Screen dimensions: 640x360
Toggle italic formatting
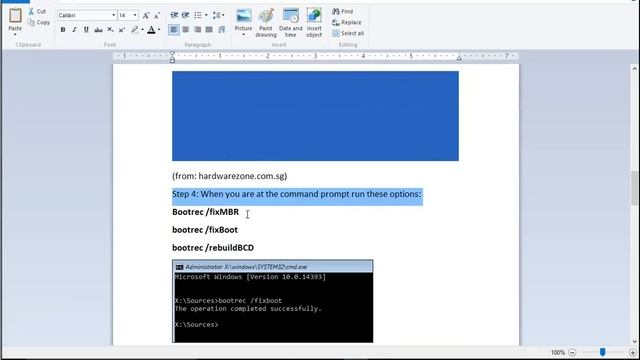coord(74,29)
